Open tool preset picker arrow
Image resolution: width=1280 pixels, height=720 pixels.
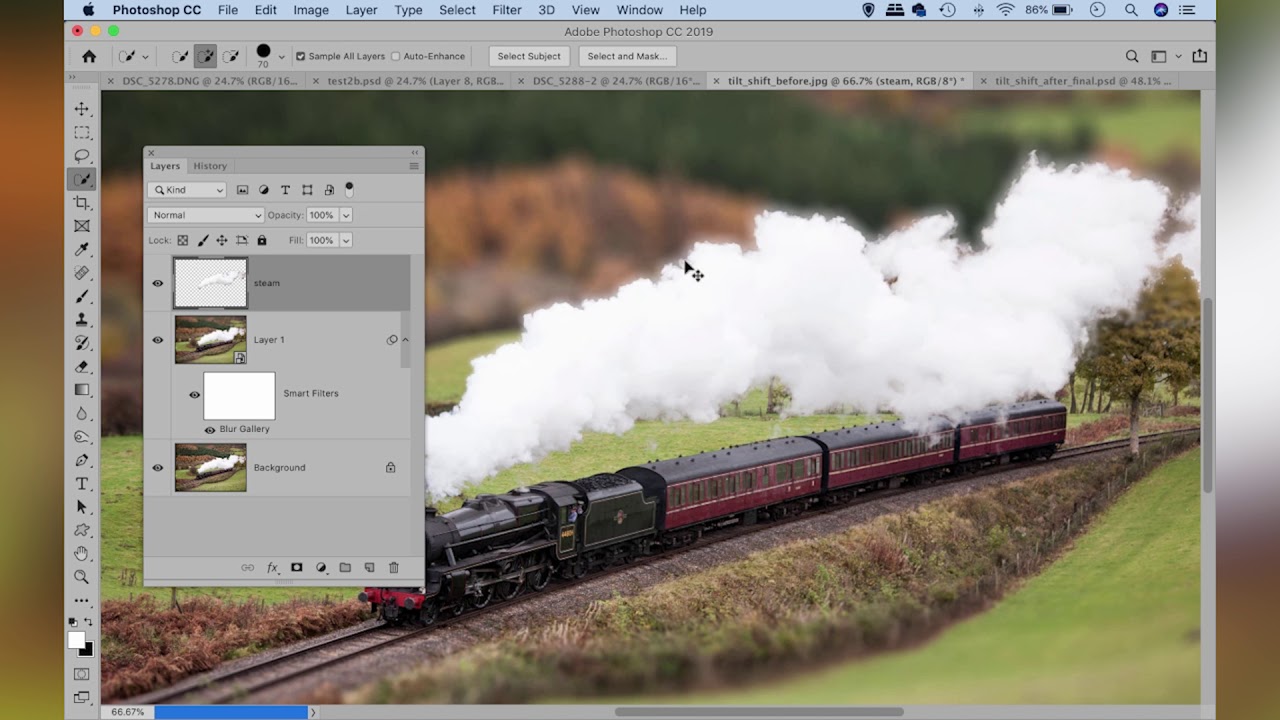145,57
